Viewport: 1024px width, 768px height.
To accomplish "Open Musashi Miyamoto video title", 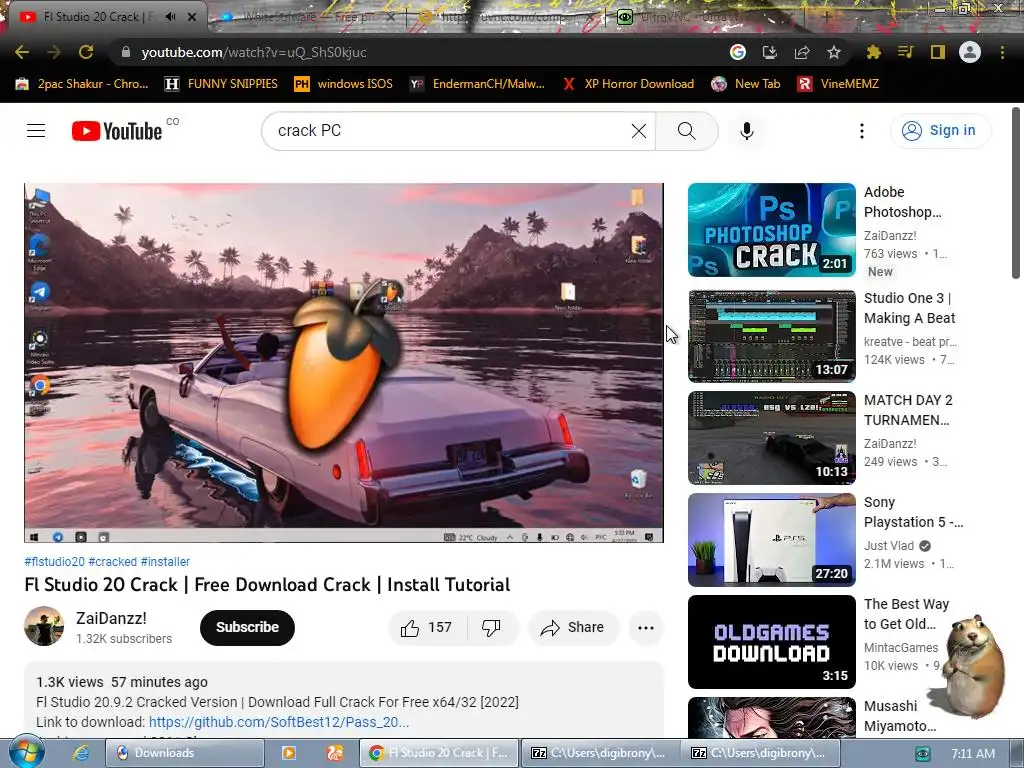I will tap(900, 716).
